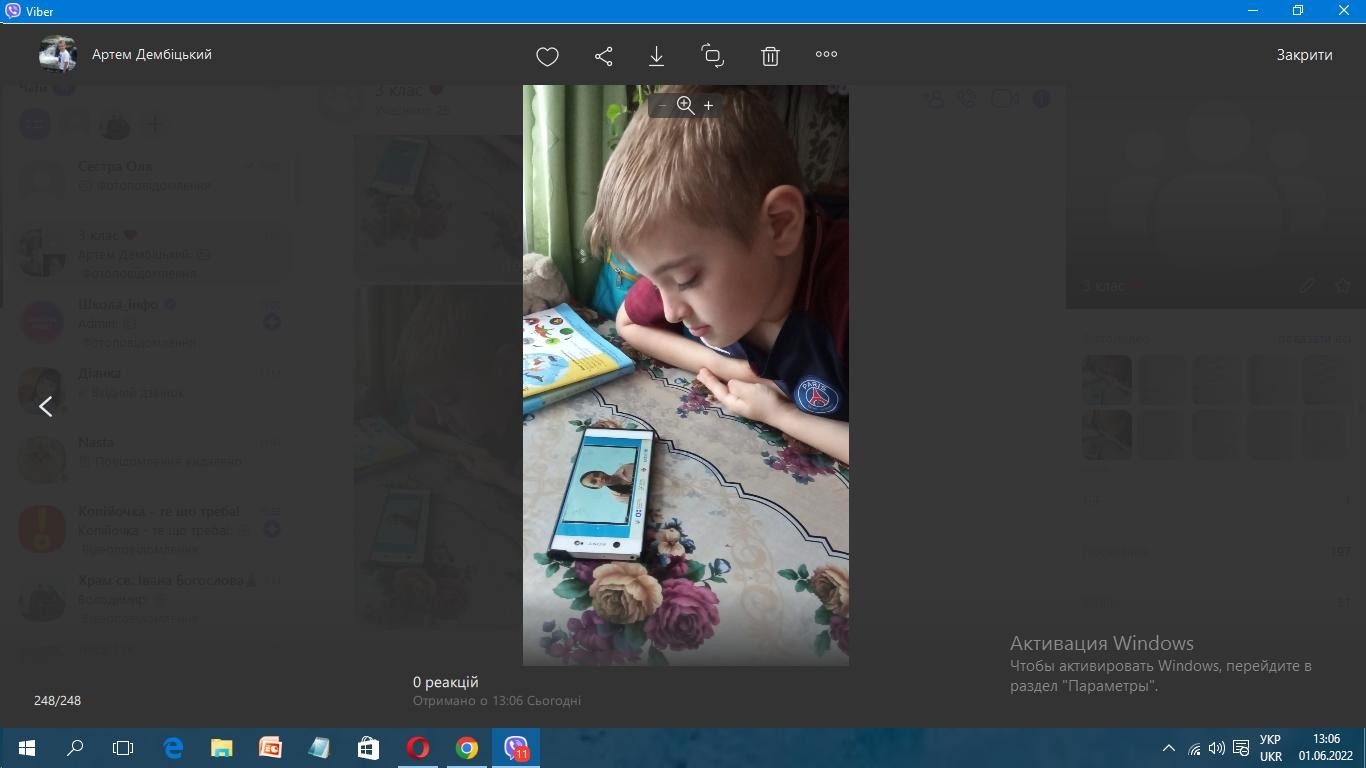Close the media viewer via Закрити
The height and width of the screenshot is (768, 1366).
click(x=1304, y=55)
